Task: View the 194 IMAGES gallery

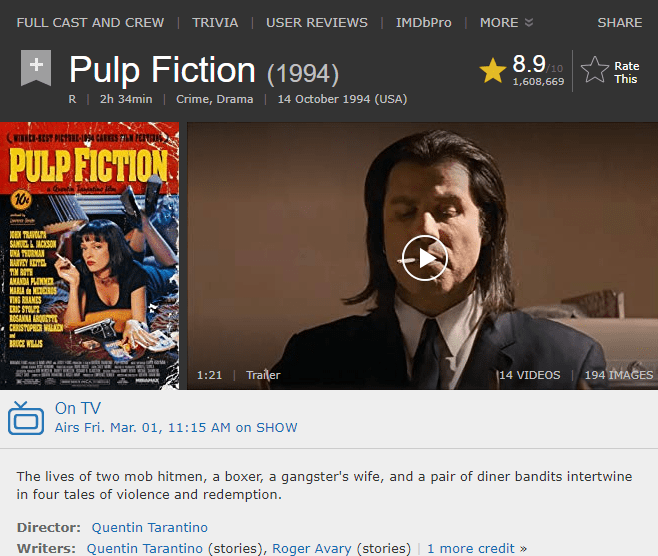Action: [x=618, y=375]
